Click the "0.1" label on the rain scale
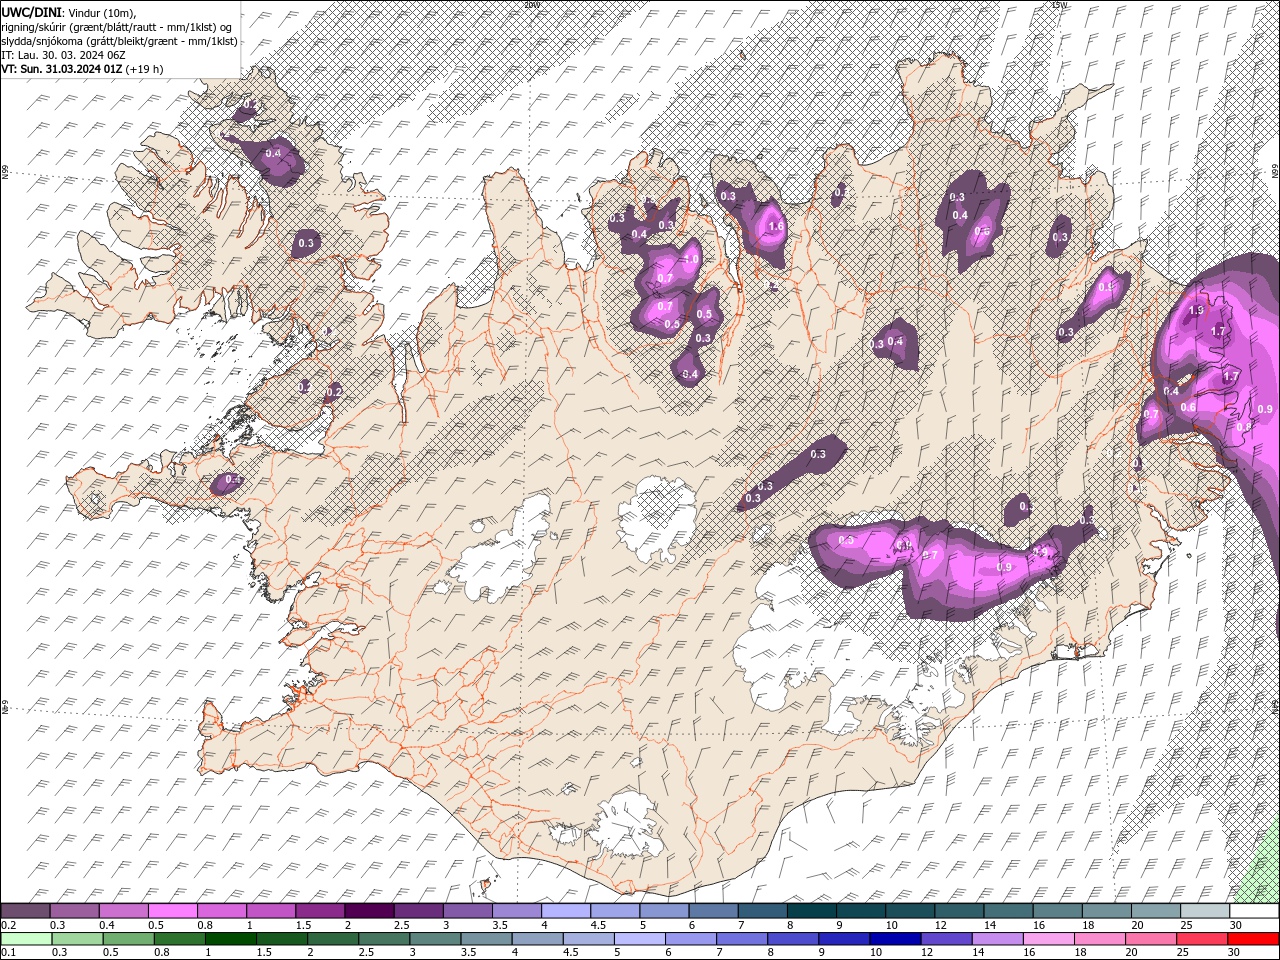Screen dimensions: 1280x960 [x=8, y=952]
